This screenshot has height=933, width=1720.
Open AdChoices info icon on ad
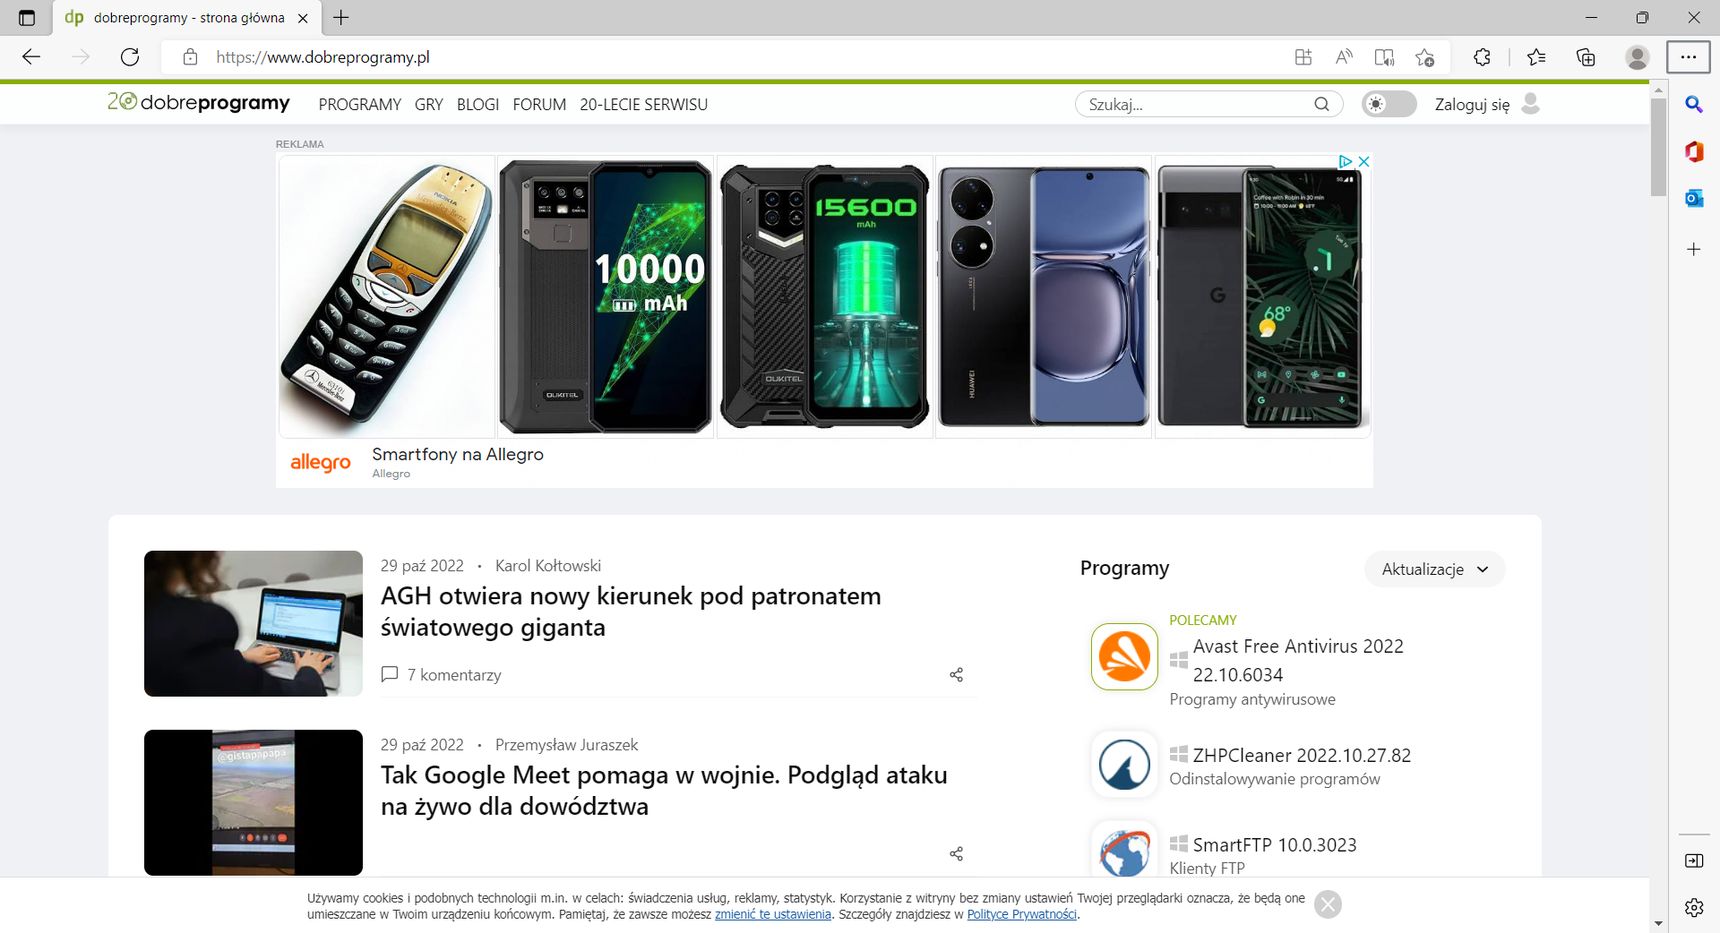(1345, 161)
